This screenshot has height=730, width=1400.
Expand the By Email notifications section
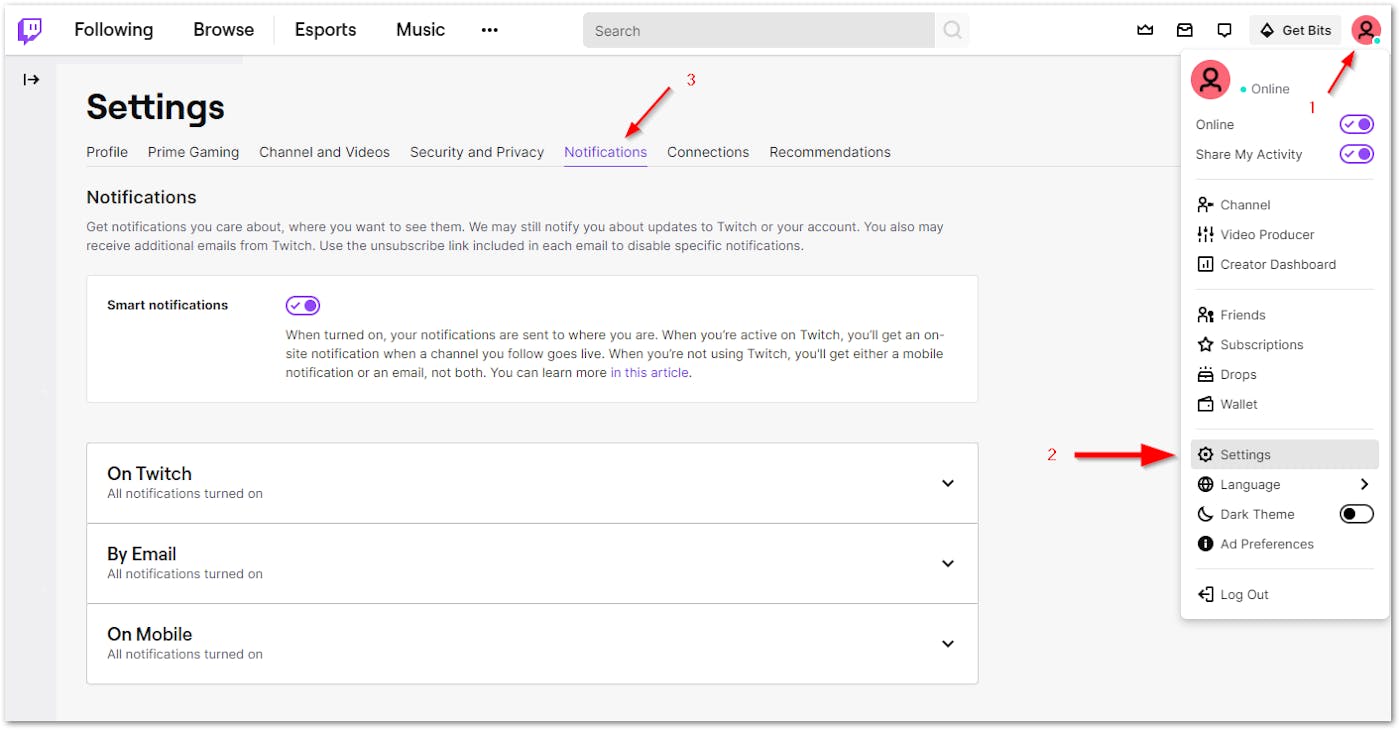click(x=532, y=563)
